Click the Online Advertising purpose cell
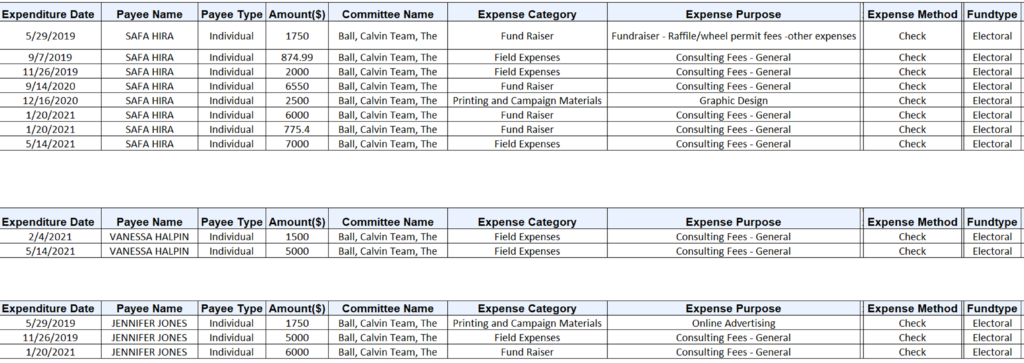The width and height of the screenshot is (1024, 363). (733, 323)
